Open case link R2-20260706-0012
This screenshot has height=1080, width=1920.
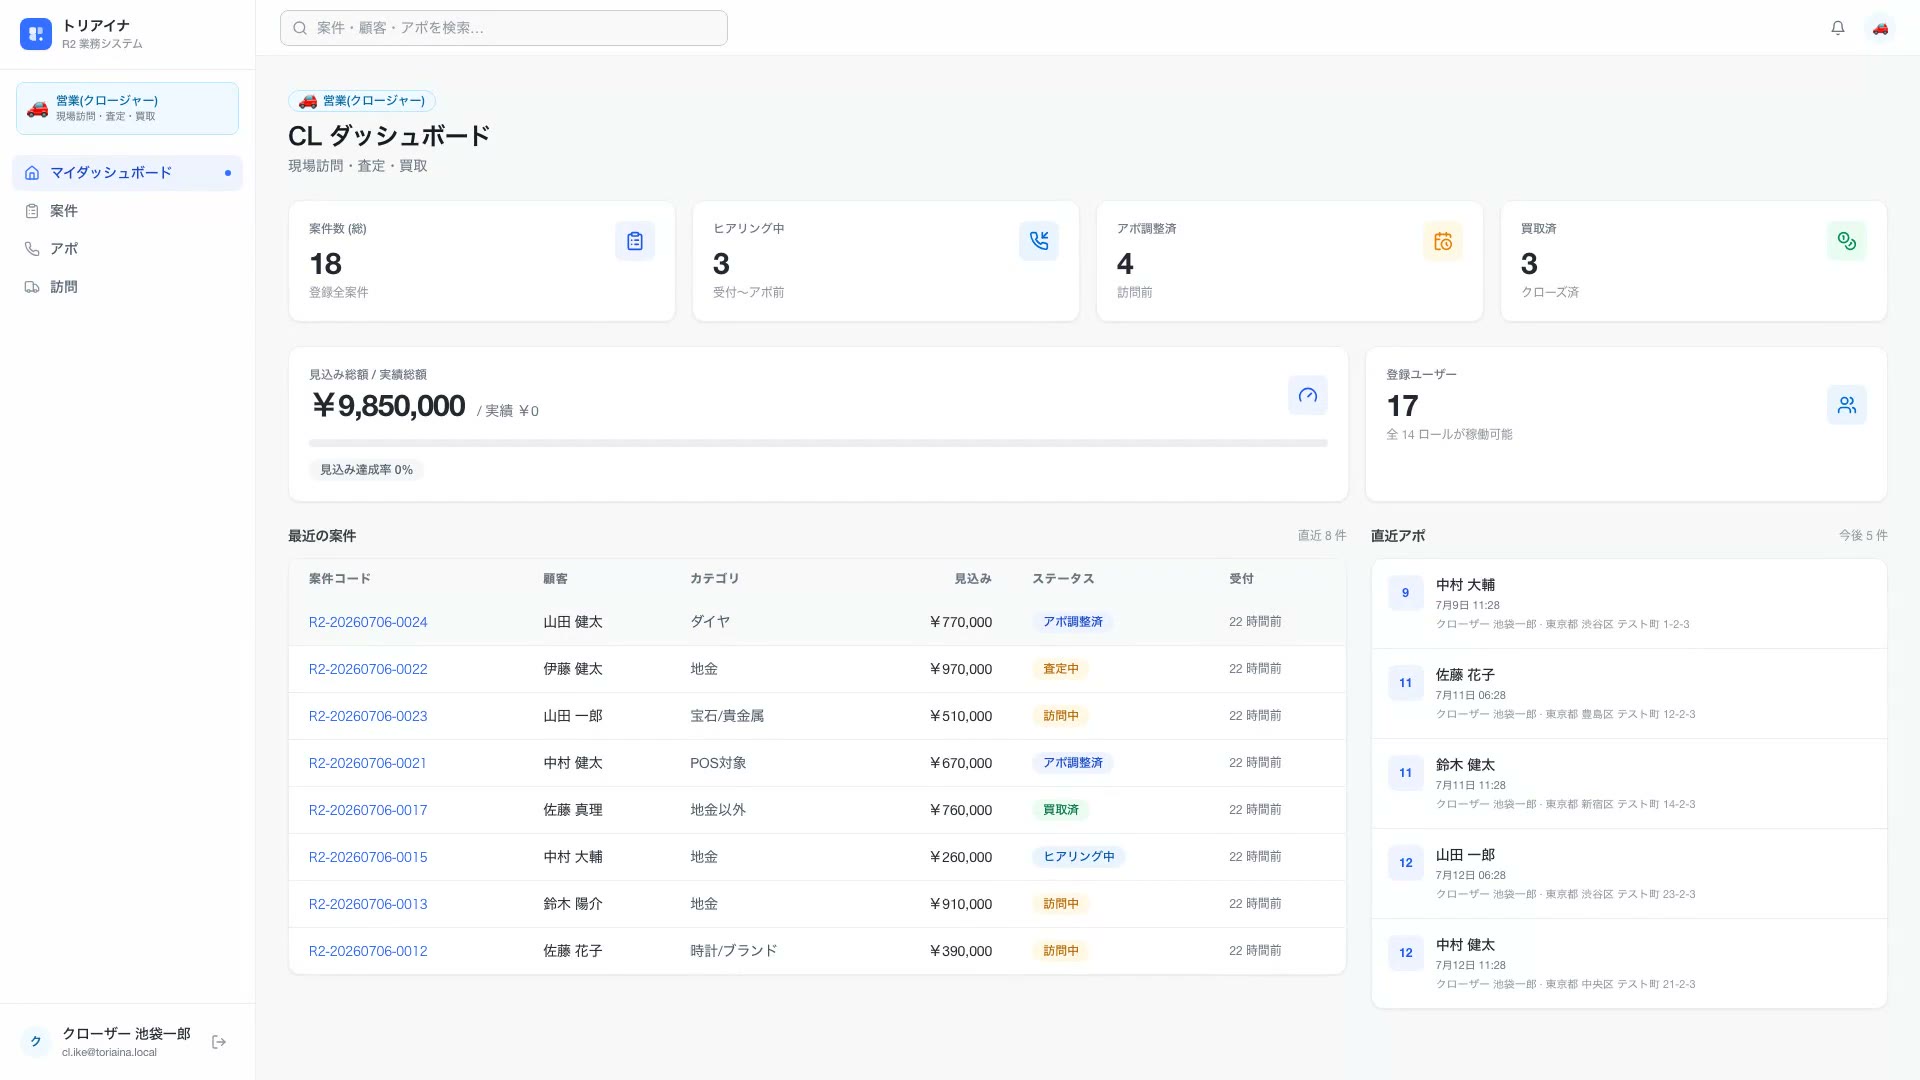(368, 951)
